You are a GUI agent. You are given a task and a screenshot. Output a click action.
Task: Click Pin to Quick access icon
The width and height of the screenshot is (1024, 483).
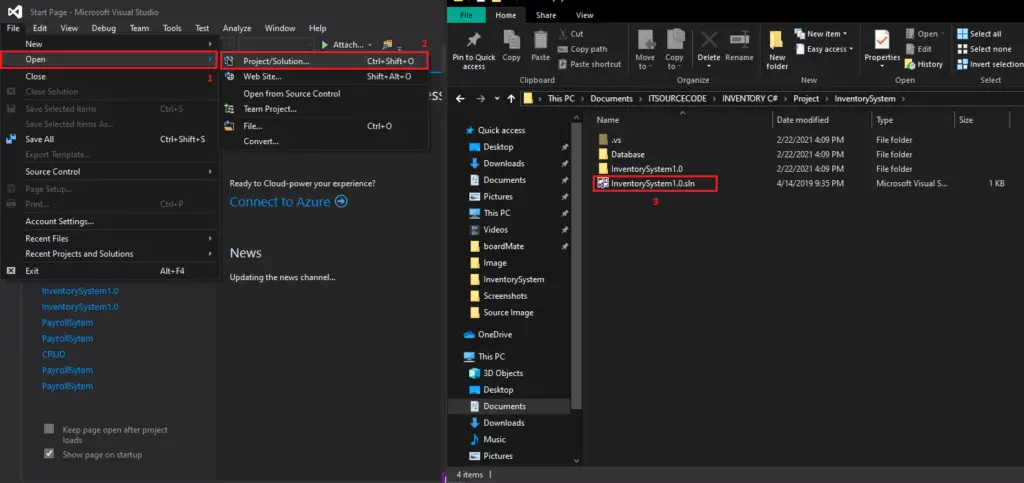[473, 40]
